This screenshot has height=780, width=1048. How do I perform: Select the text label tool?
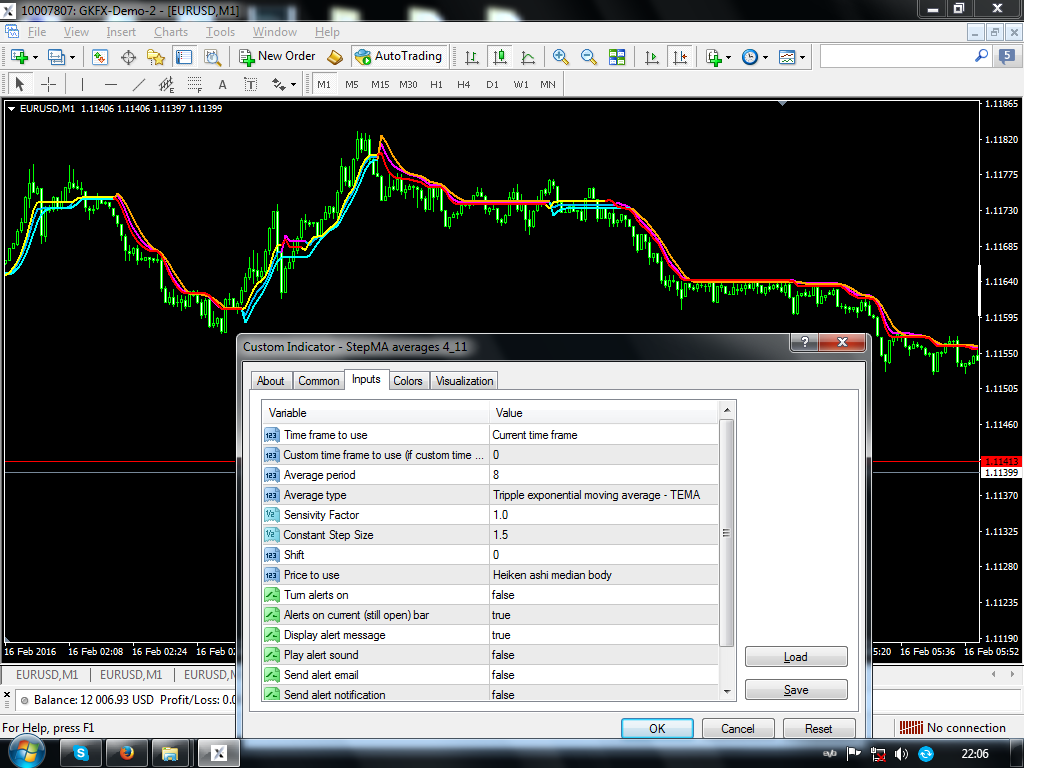click(251, 84)
